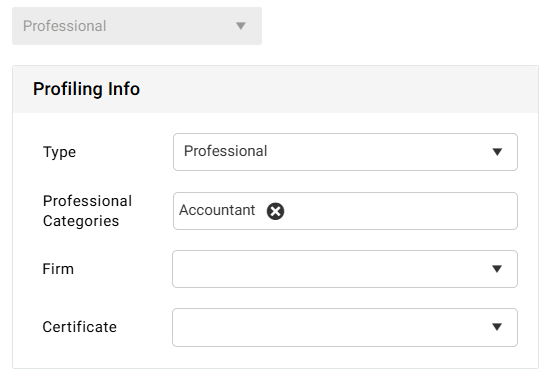Open the empty Certificate dropdown
This screenshot has width=557, height=382.
point(345,327)
